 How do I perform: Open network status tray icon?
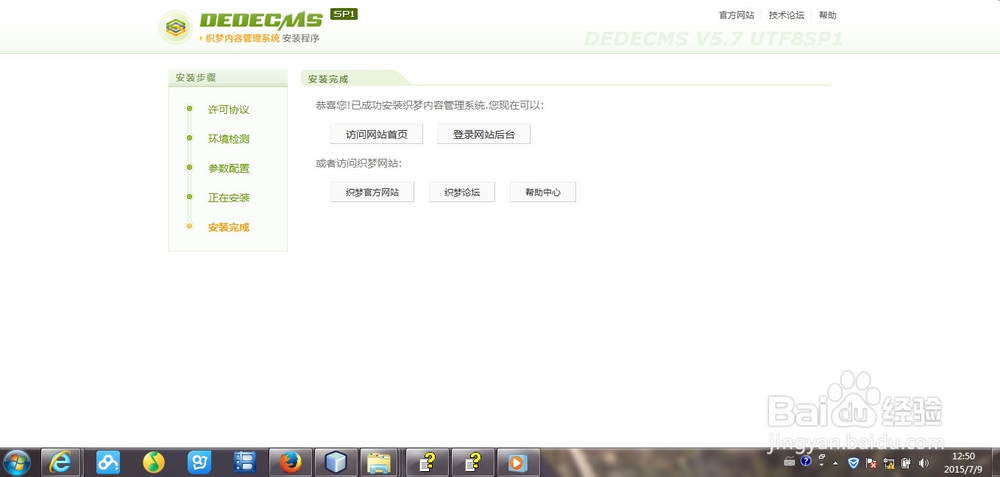pyautogui.click(x=888, y=463)
